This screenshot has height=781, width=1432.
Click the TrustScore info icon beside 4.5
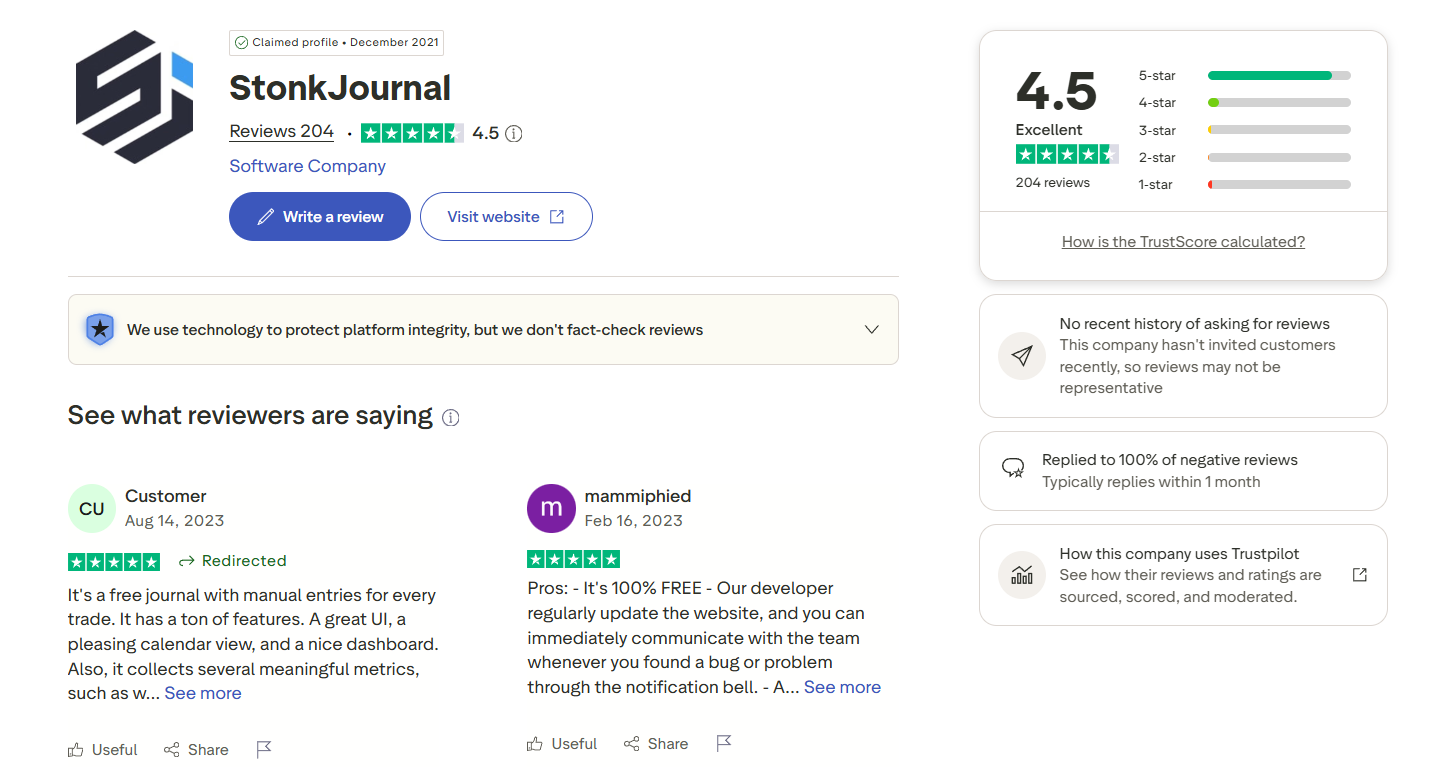click(514, 133)
